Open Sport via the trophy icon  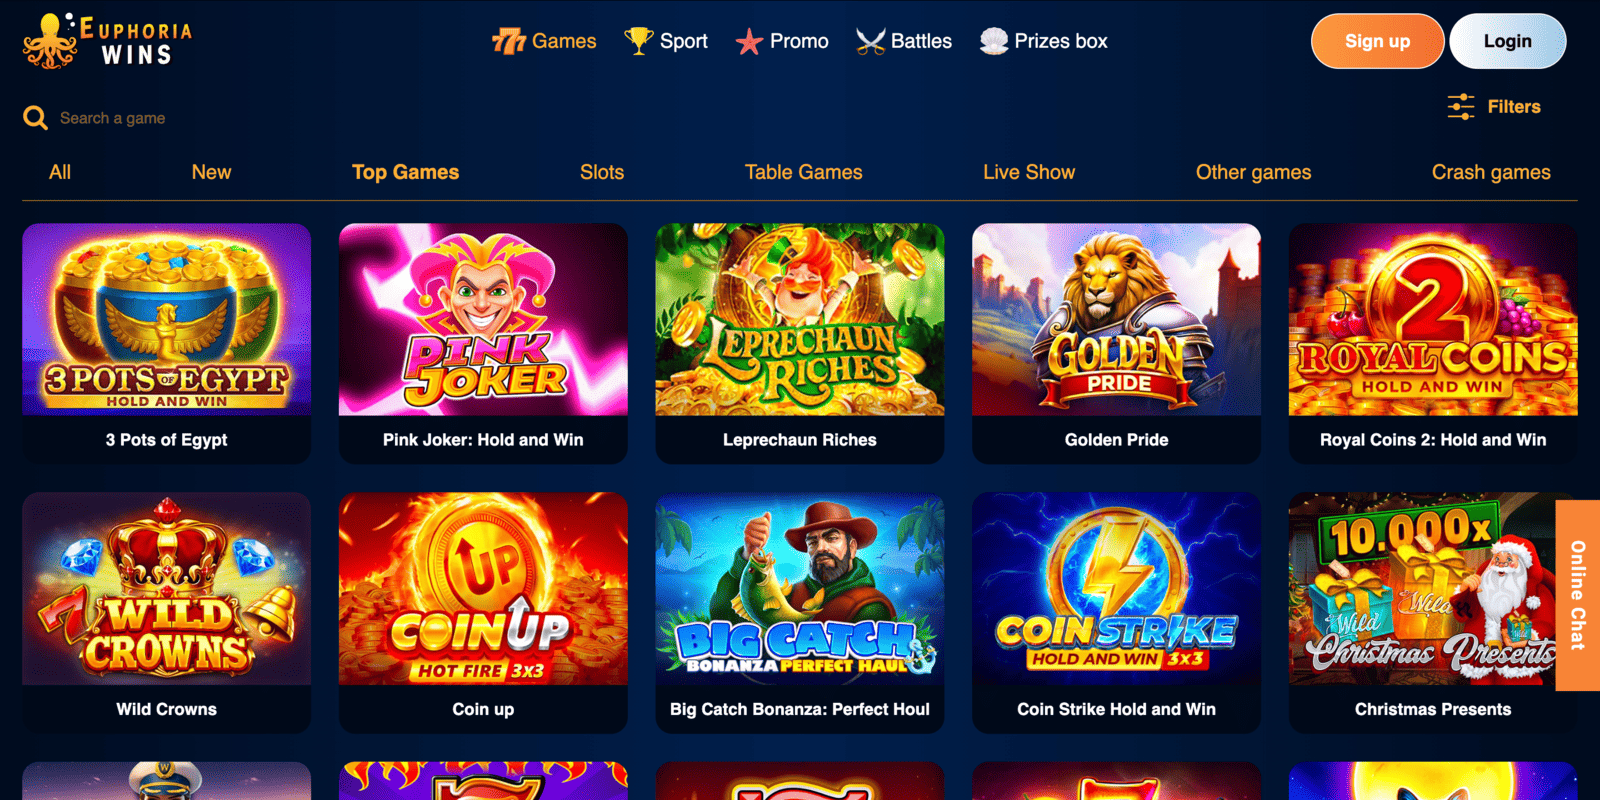[638, 41]
